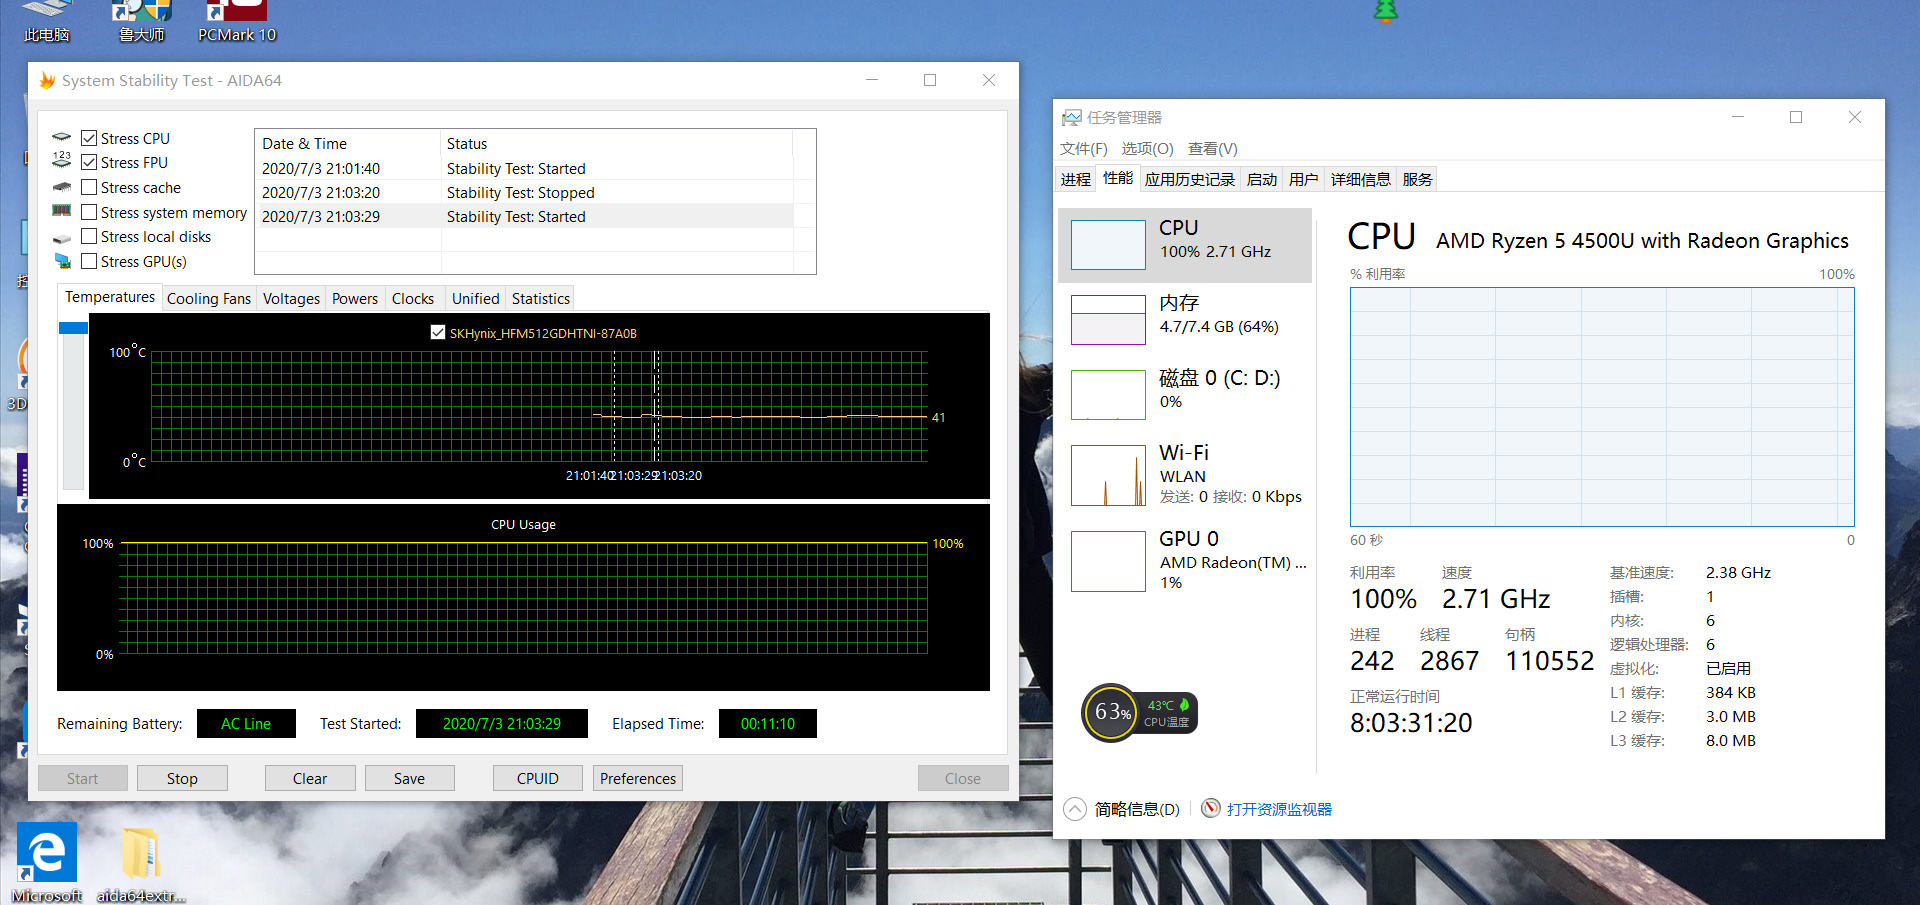Click the Clear button
The width and height of the screenshot is (1920, 905).
310,778
